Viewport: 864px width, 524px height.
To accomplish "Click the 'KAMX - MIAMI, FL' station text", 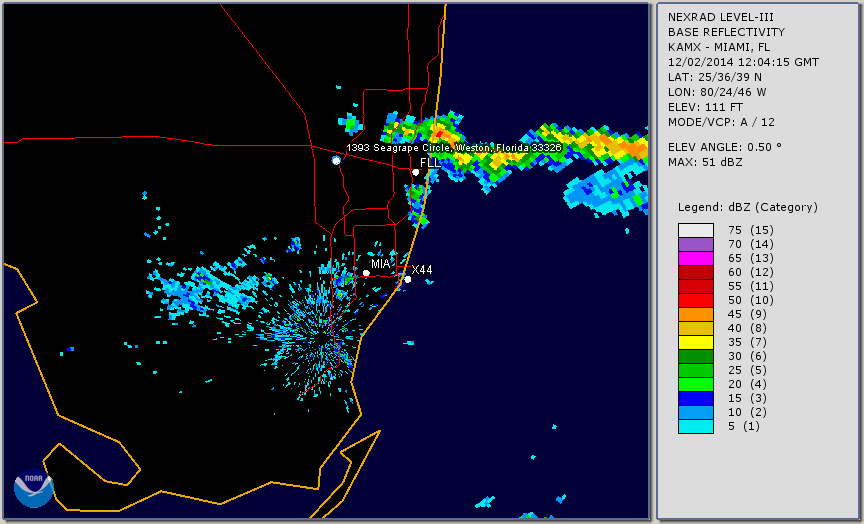I will (x=719, y=47).
